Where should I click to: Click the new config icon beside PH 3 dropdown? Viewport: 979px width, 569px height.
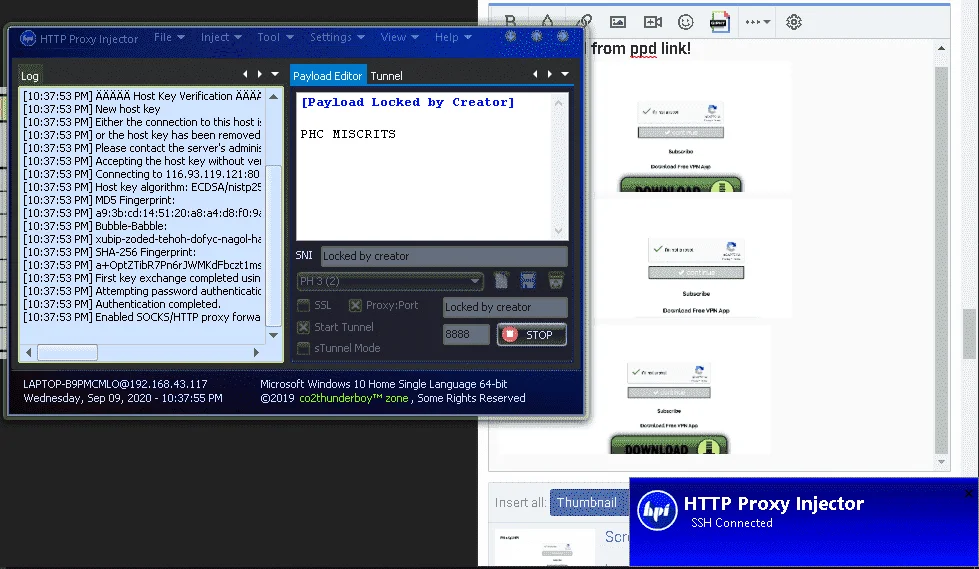[501, 280]
